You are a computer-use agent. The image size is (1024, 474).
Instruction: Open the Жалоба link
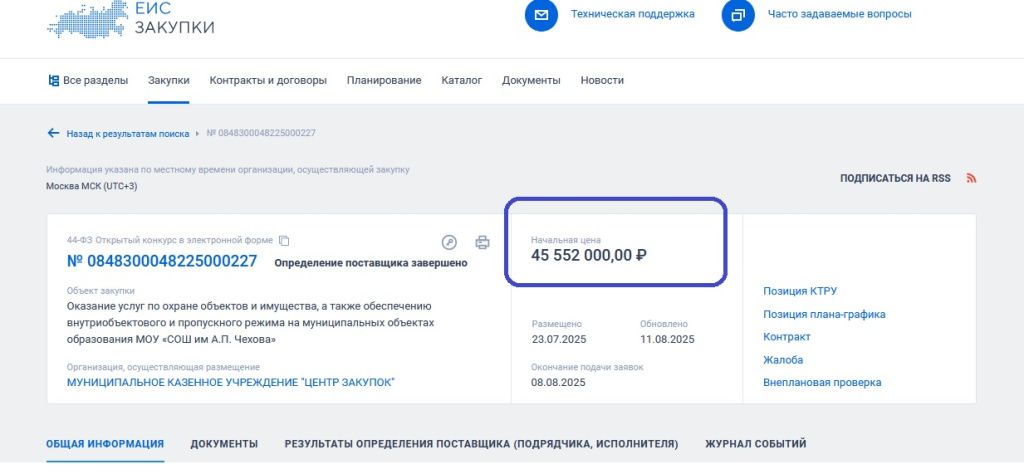(x=783, y=360)
